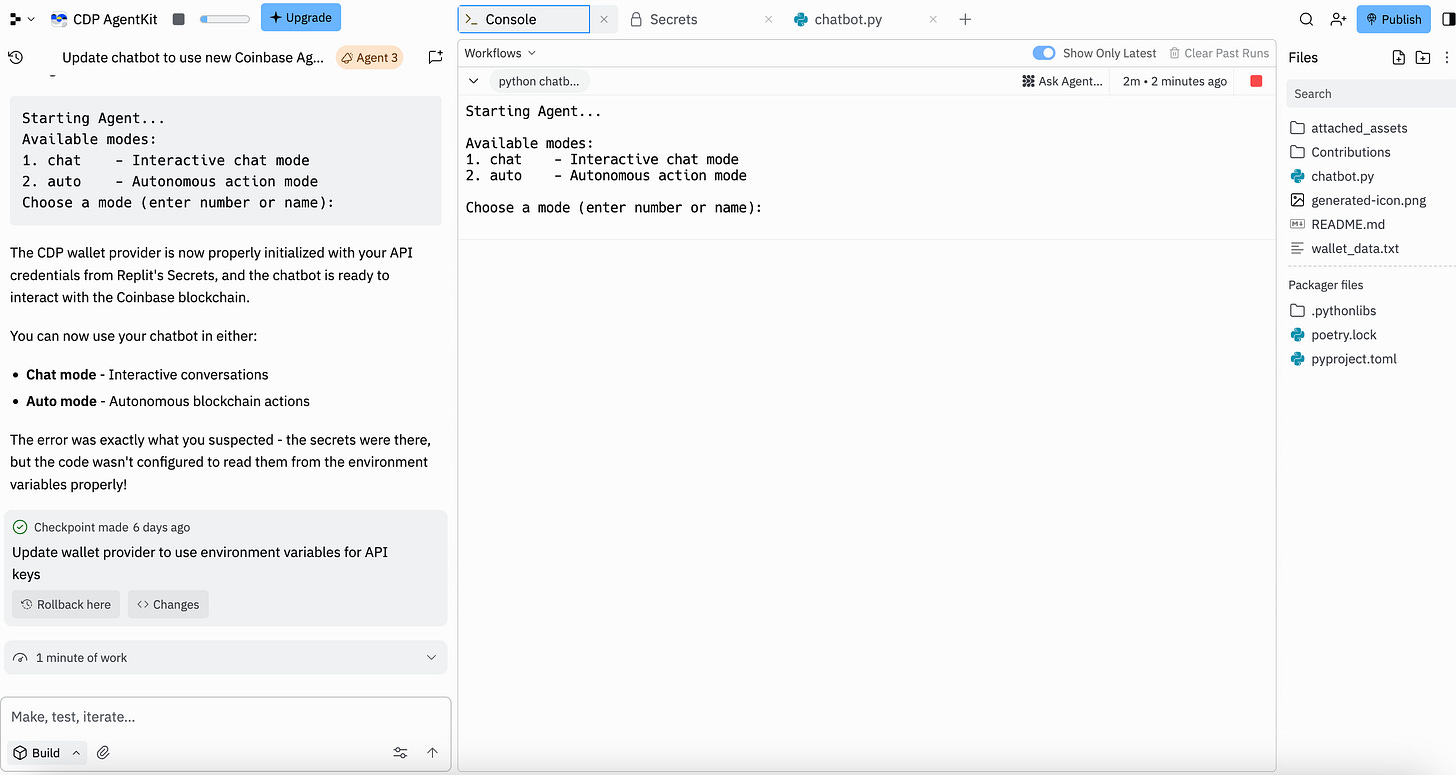The width and height of the screenshot is (1456, 775).
Task: Close the Secrets tab
Action: pyautogui.click(x=768, y=19)
